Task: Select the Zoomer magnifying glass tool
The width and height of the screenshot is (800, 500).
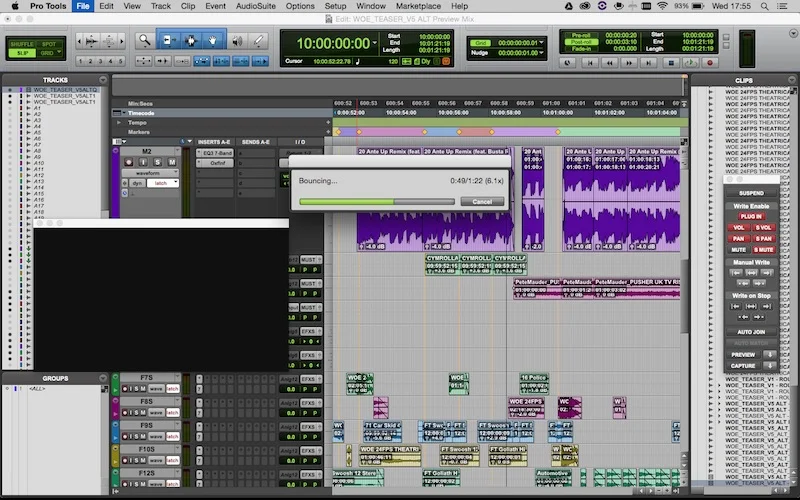Action: [x=145, y=40]
